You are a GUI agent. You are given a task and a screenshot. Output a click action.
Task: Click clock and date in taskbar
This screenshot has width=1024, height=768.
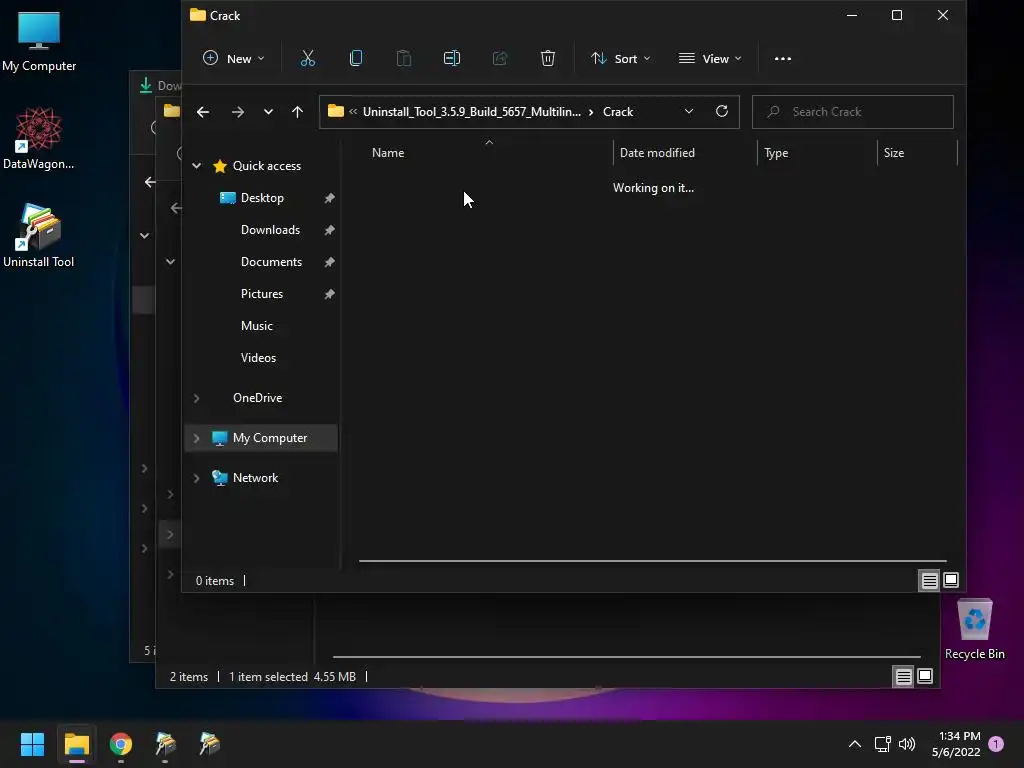(x=956, y=744)
